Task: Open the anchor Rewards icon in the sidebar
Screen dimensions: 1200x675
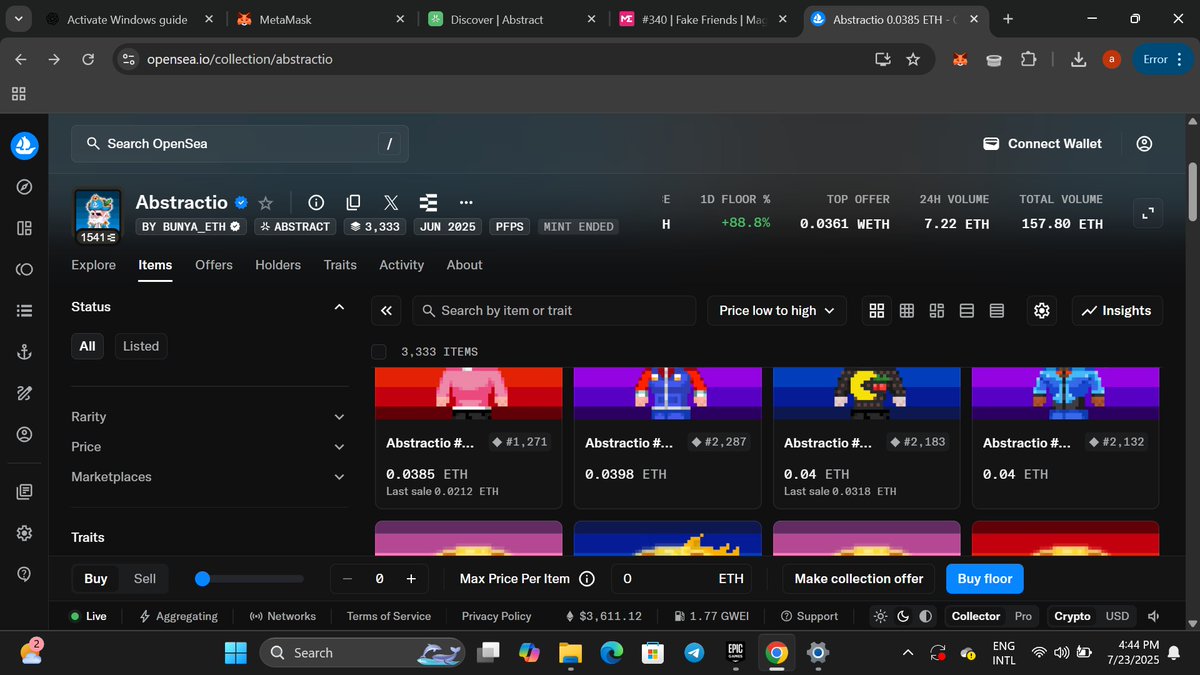Action: point(24,352)
